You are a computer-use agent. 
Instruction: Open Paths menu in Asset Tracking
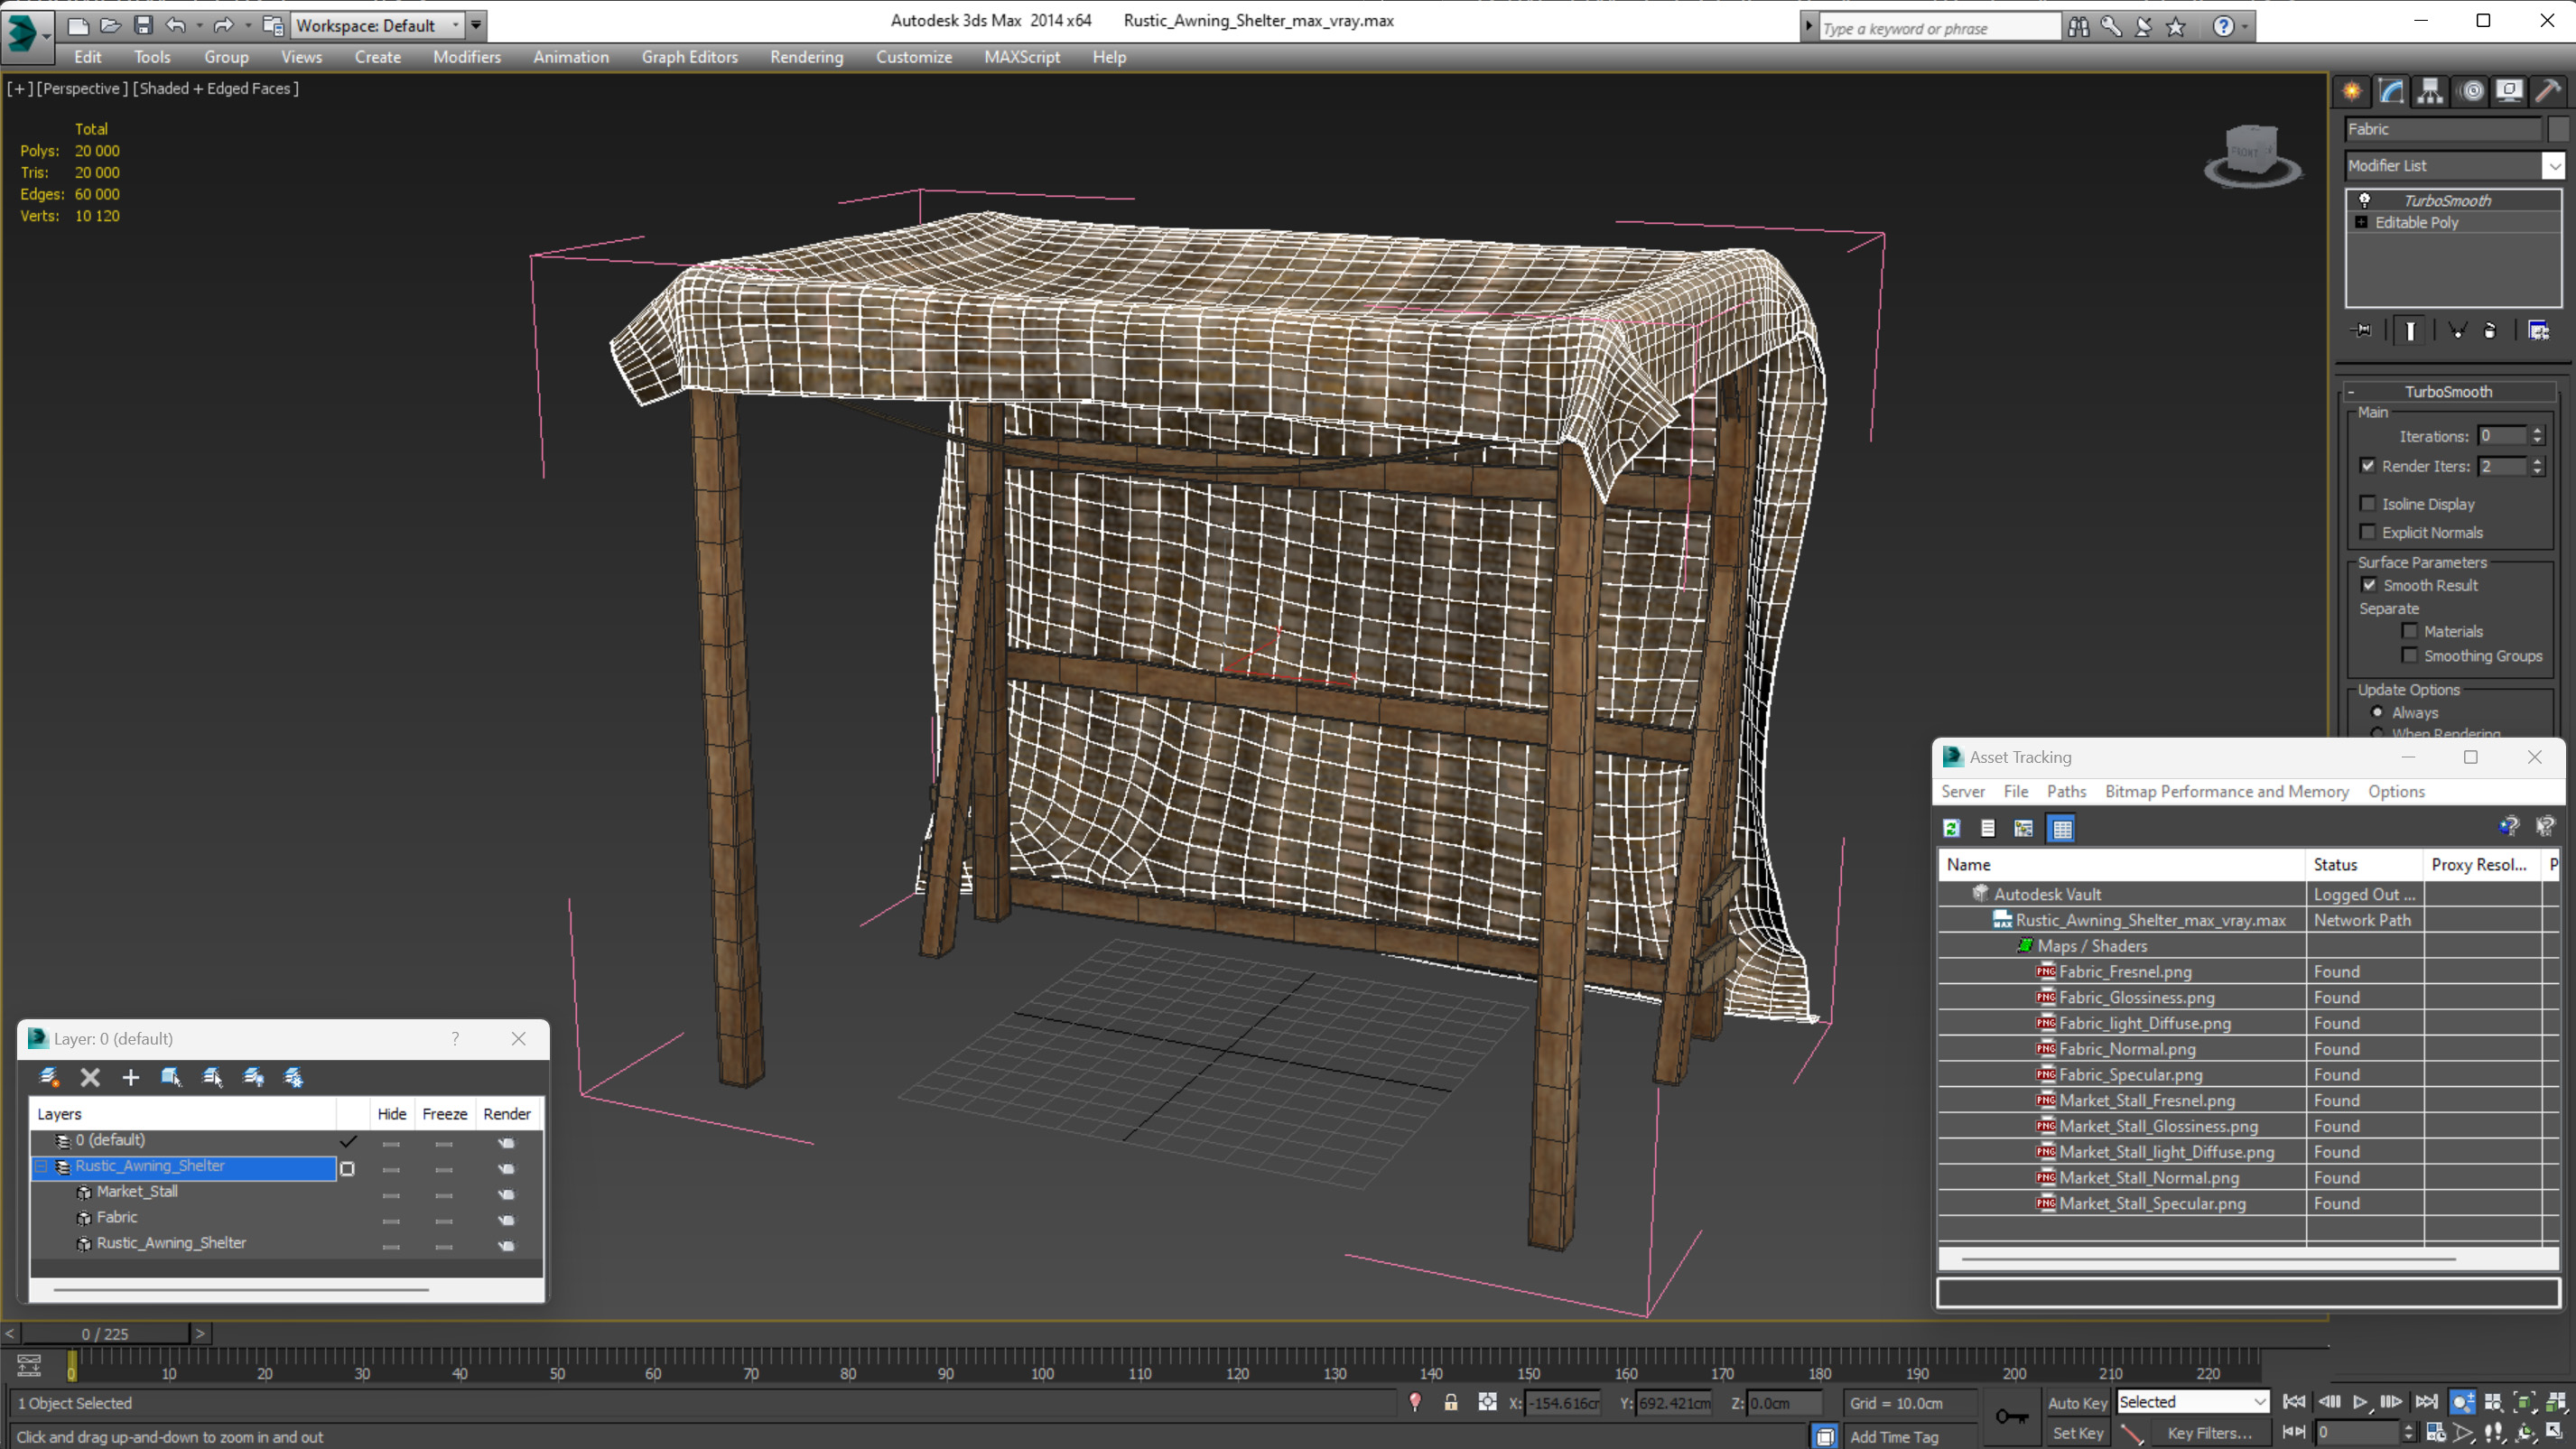coord(2066,791)
